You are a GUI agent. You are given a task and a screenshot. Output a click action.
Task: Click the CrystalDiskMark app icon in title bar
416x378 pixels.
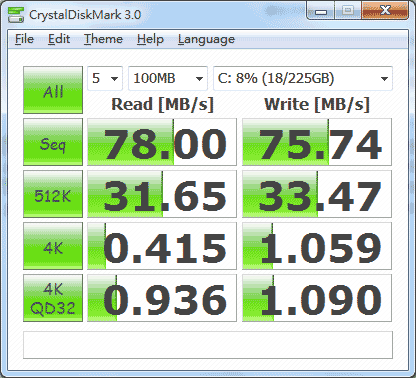point(16,14)
